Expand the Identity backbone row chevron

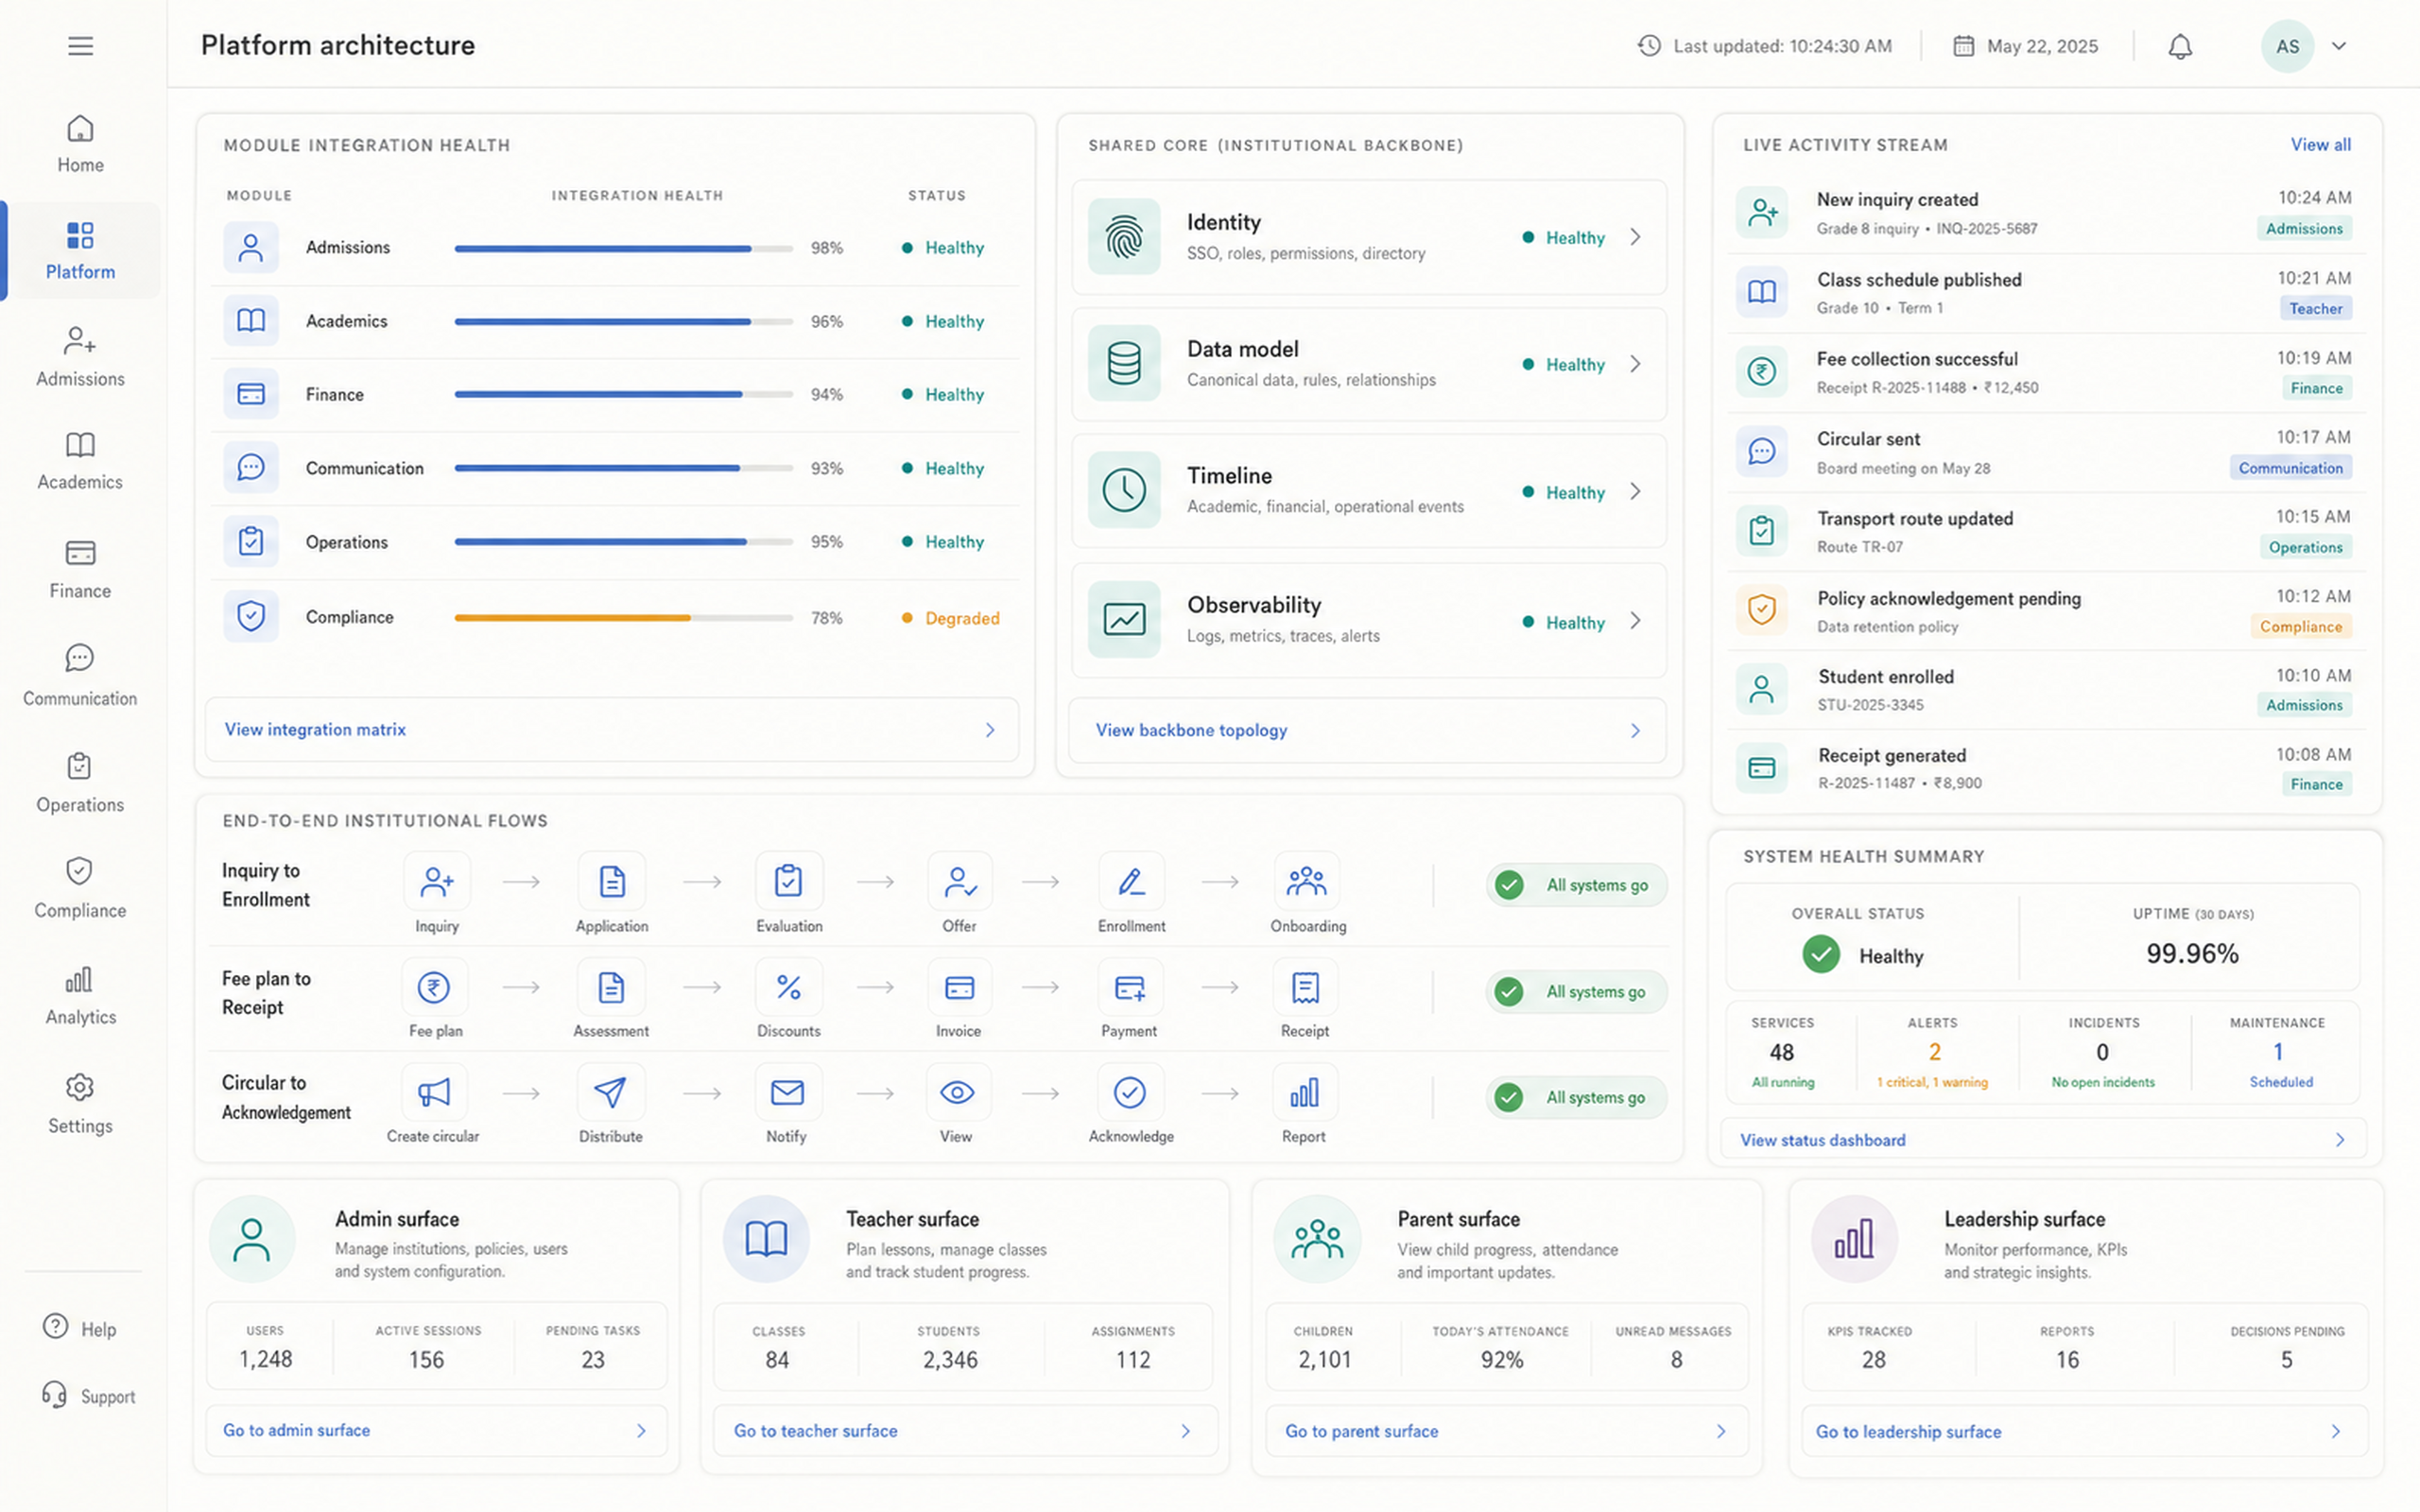[1636, 237]
